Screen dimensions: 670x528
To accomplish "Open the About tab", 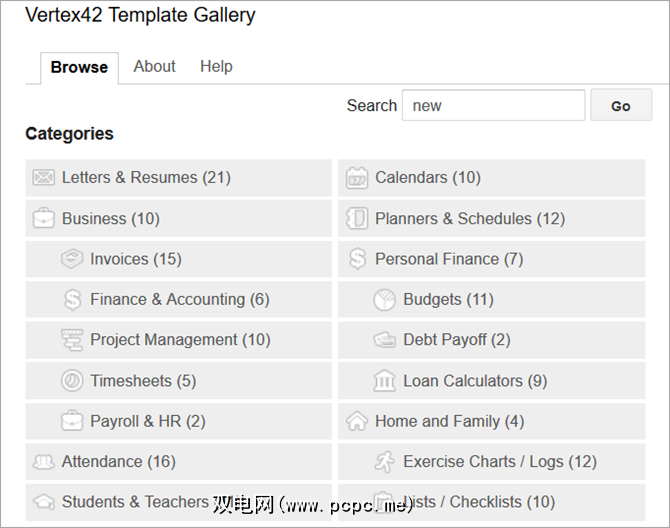I will point(154,66).
